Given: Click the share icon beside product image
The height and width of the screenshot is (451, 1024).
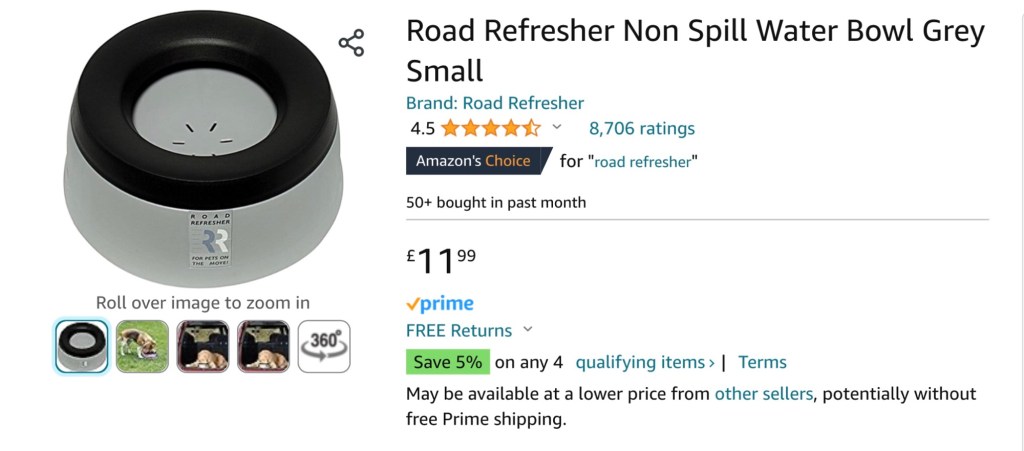Looking at the screenshot, I should point(351,43).
